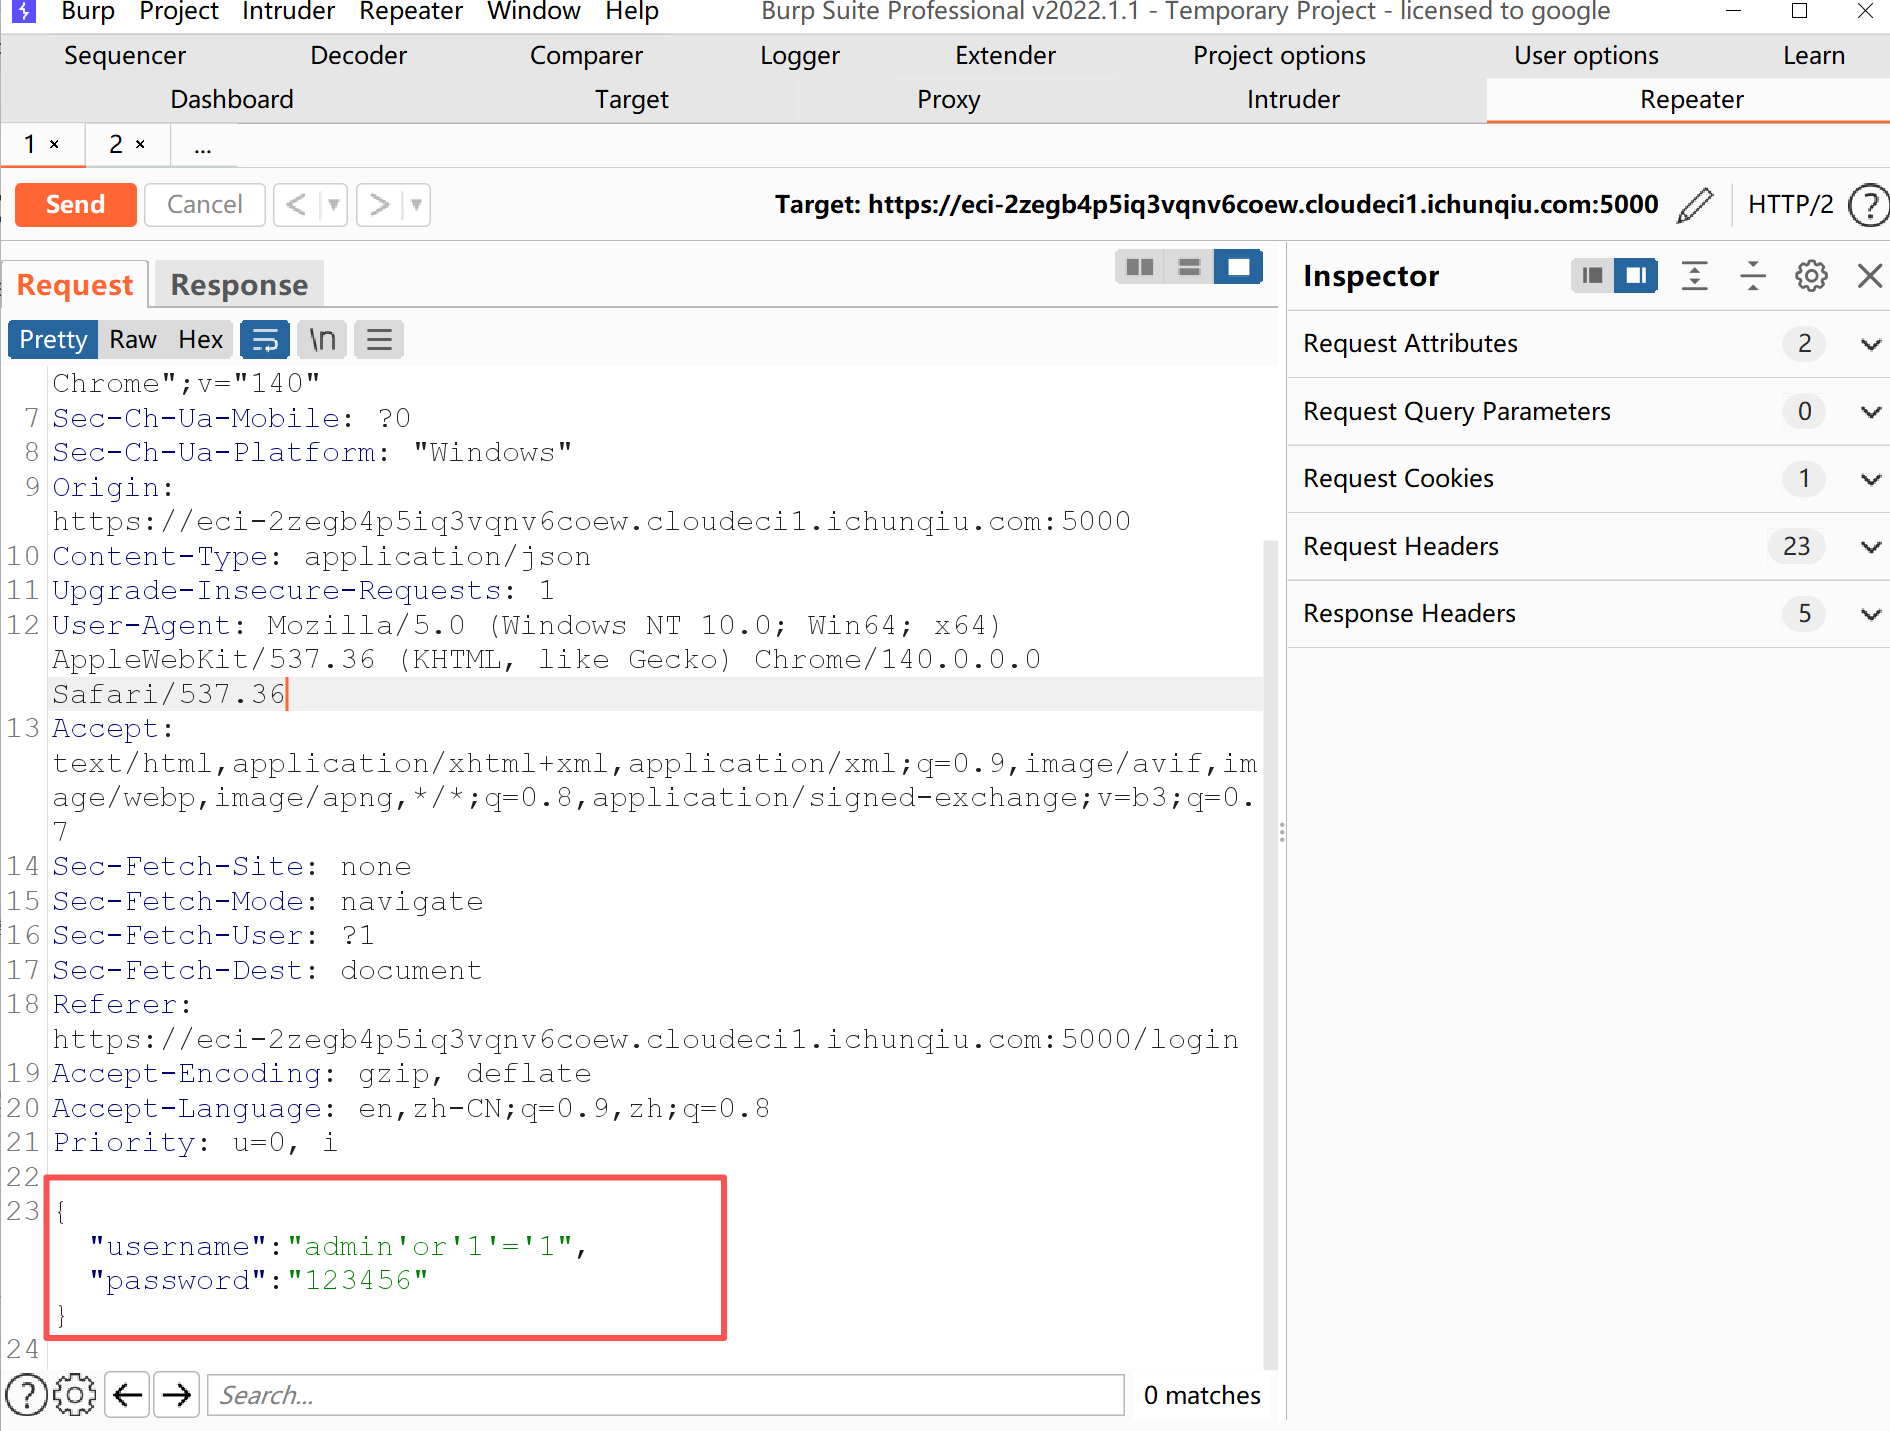
Task: Switch to the Response tab
Action: (x=239, y=285)
